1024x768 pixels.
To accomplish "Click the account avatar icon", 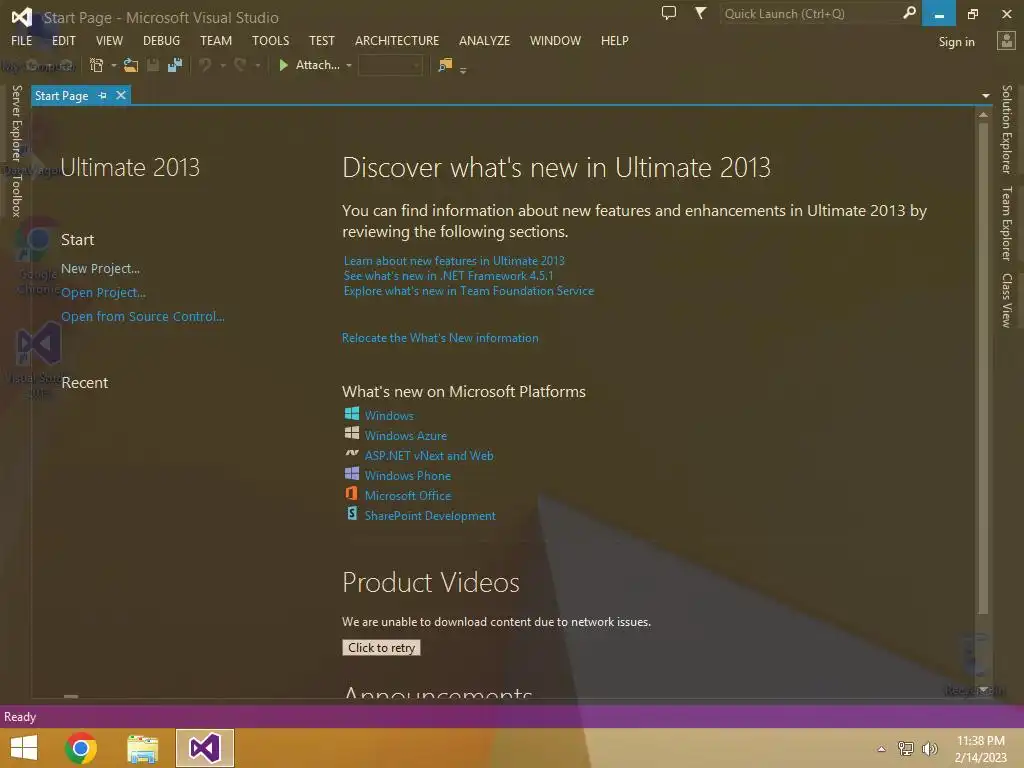I will (x=1006, y=41).
